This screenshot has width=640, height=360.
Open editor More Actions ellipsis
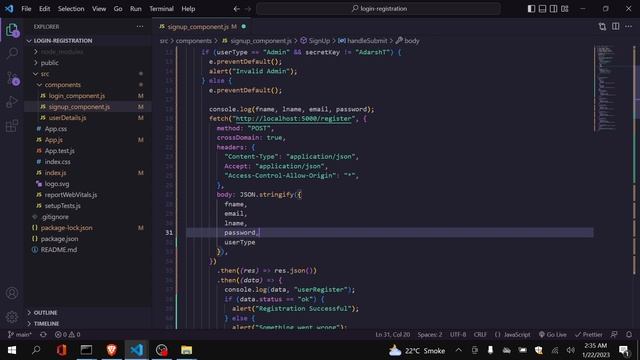coord(629,27)
